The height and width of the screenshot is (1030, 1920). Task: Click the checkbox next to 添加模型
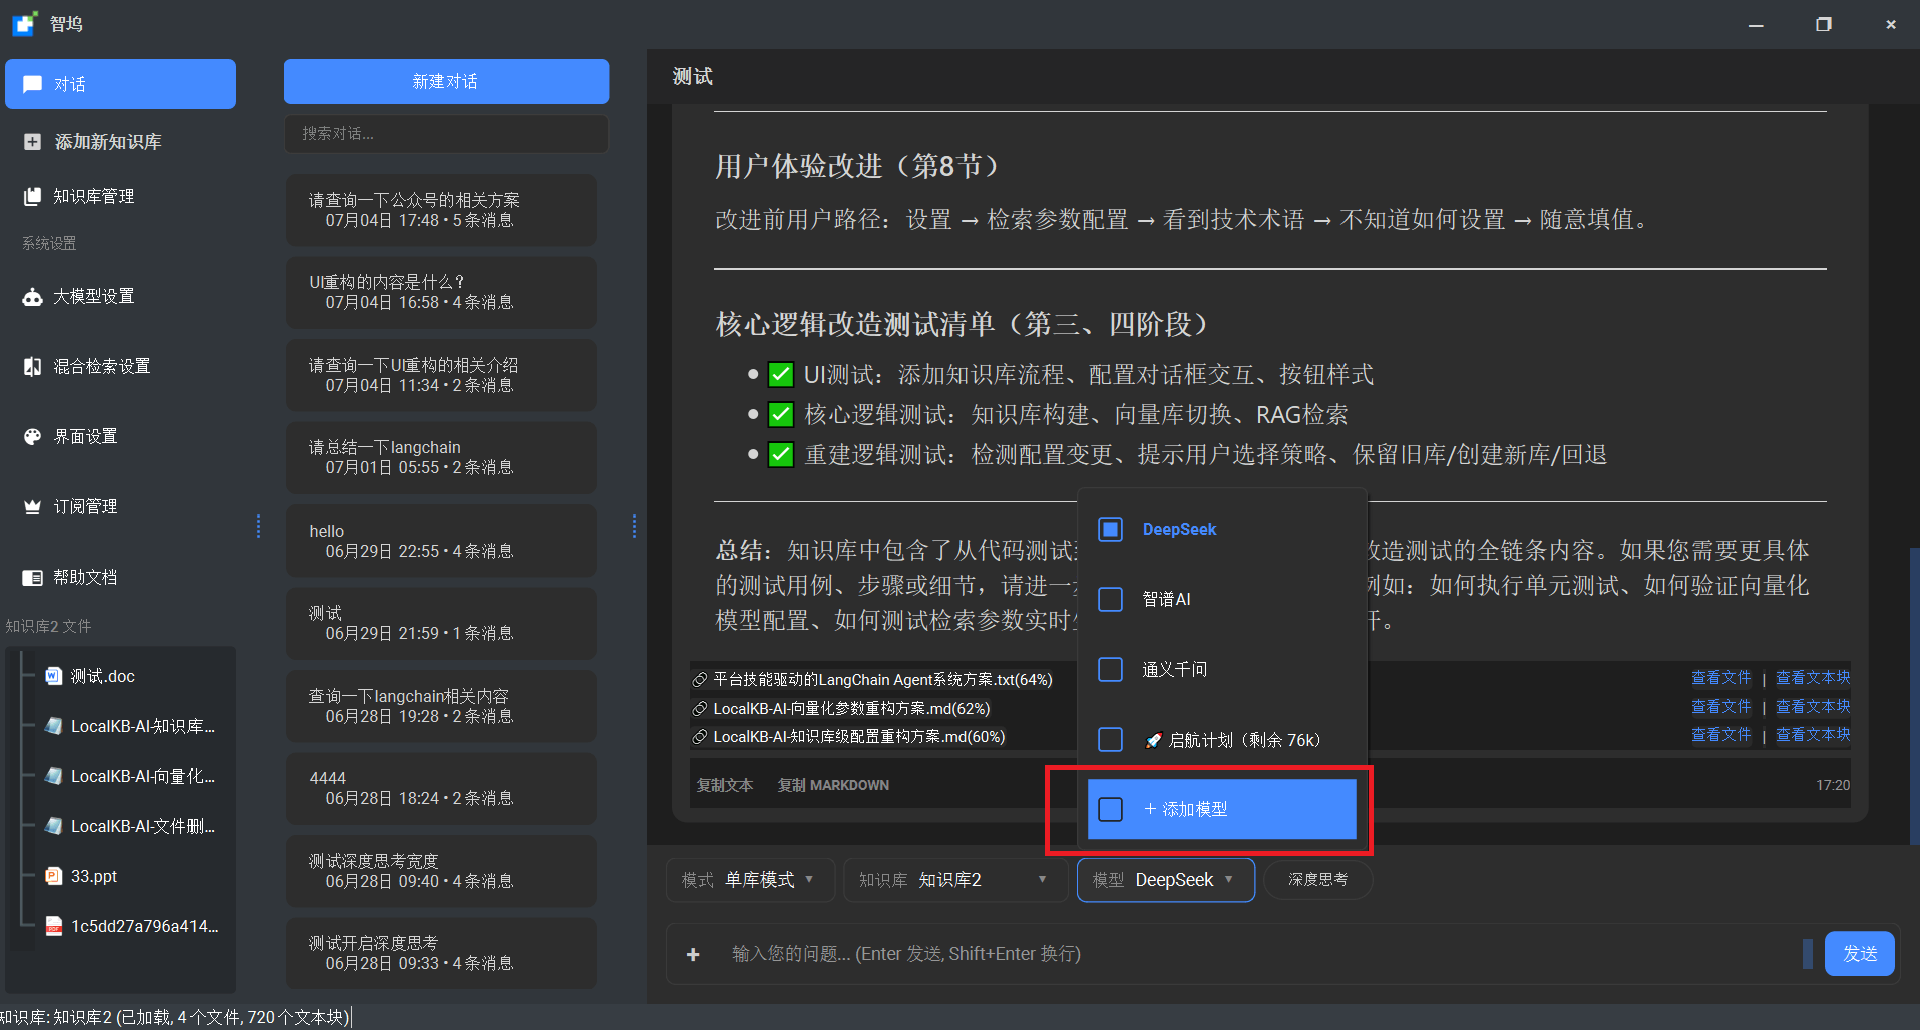1111,809
